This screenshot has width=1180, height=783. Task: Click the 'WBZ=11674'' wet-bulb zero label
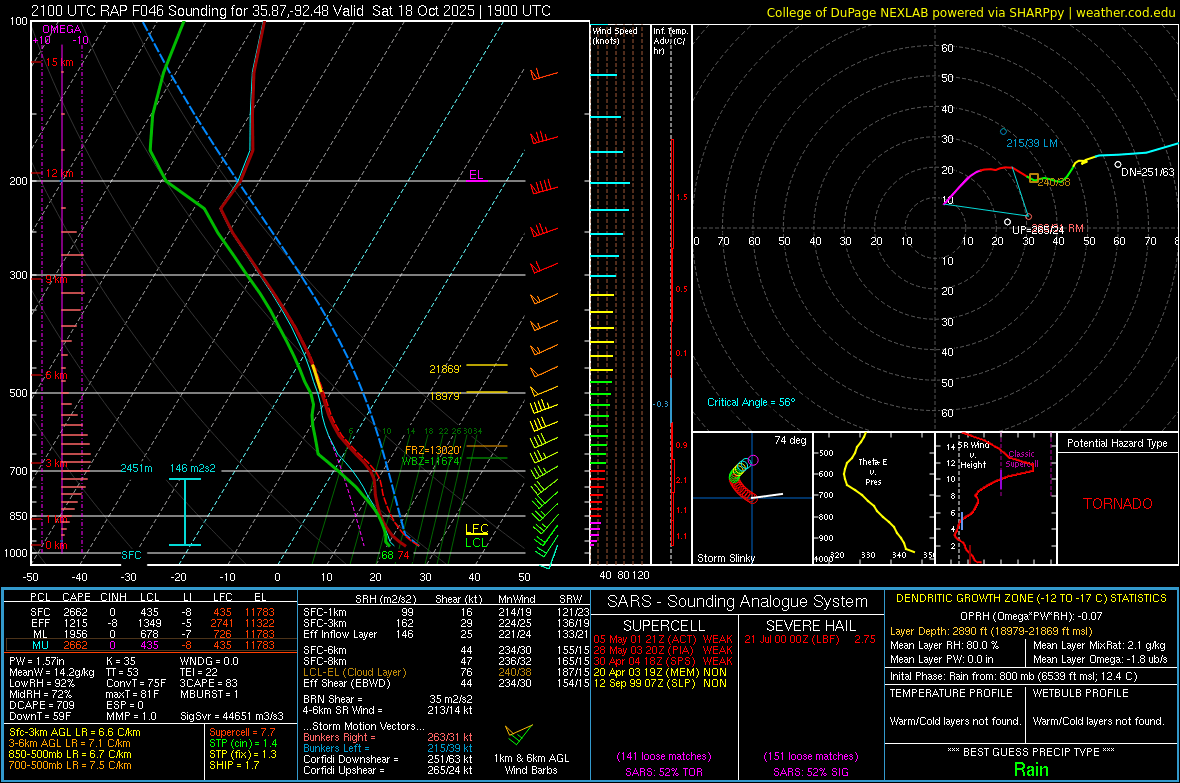[432, 461]
